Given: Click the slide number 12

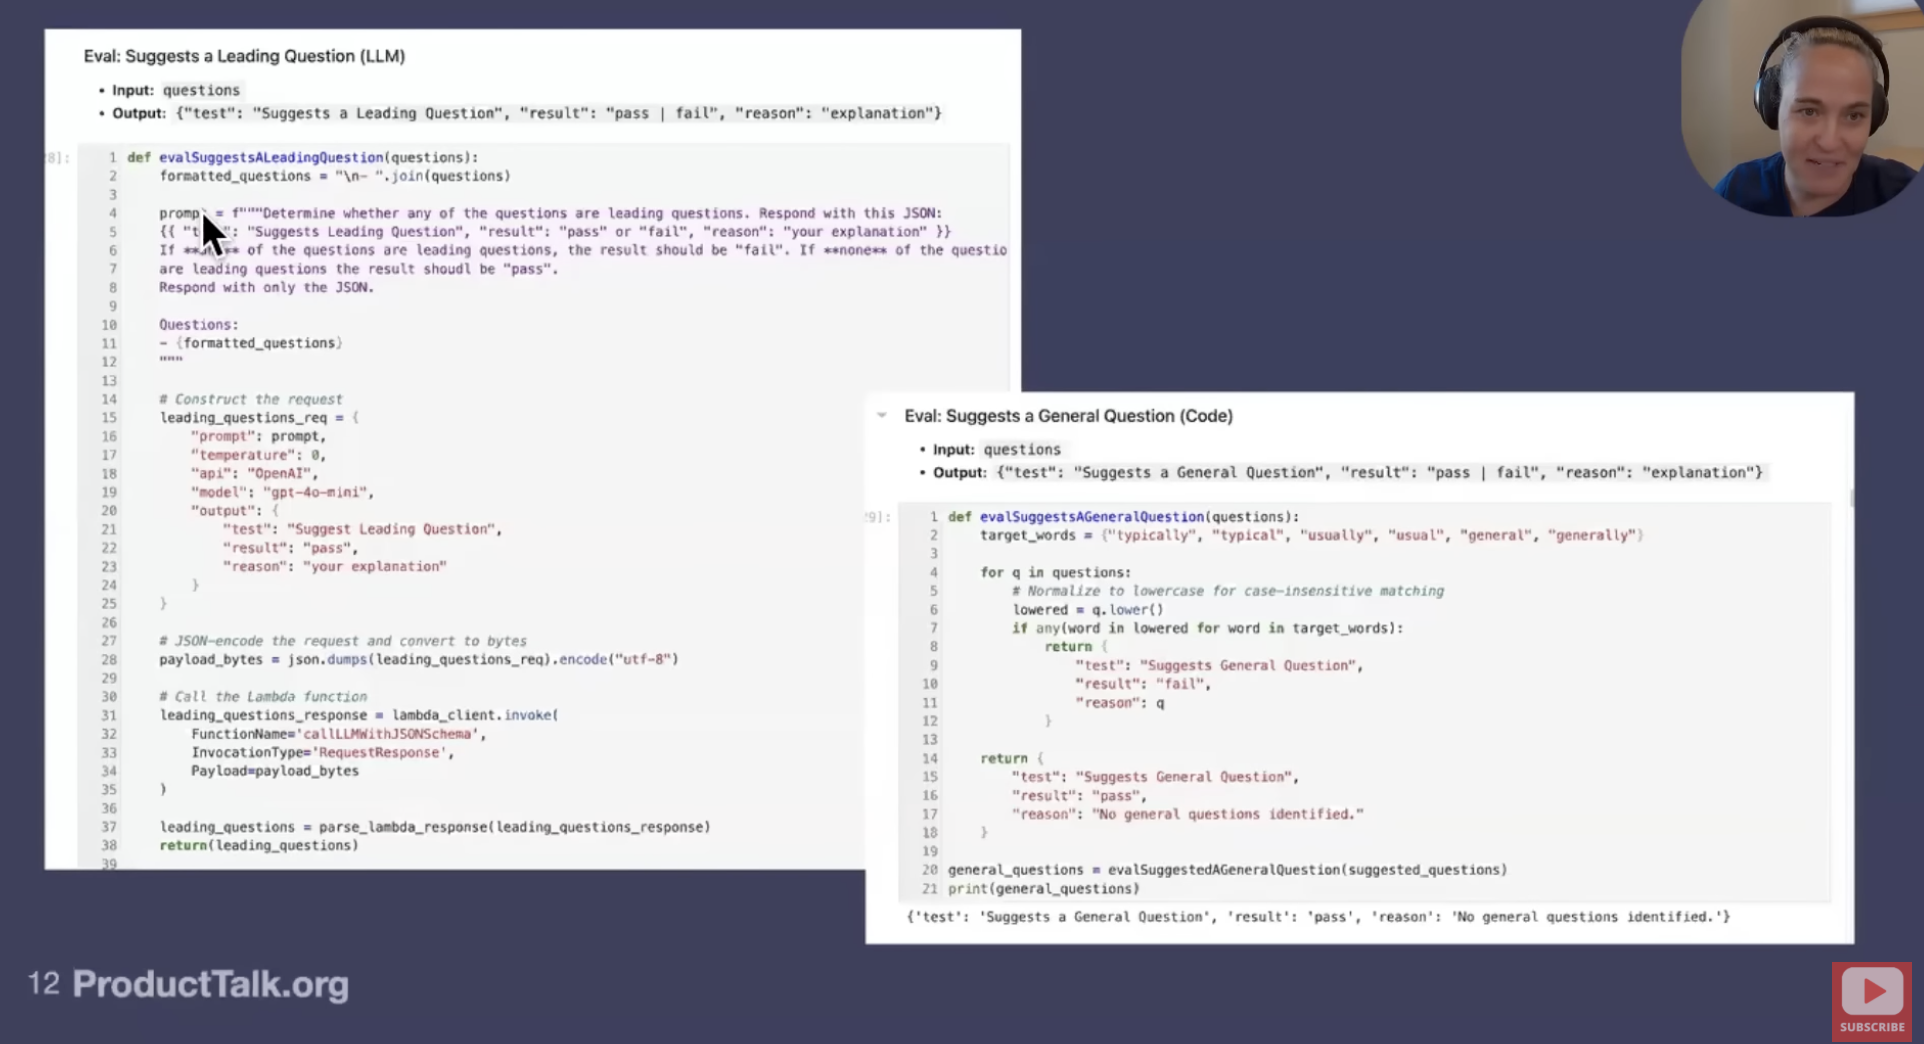Looking at the screenshot, I should coord(43,984).
